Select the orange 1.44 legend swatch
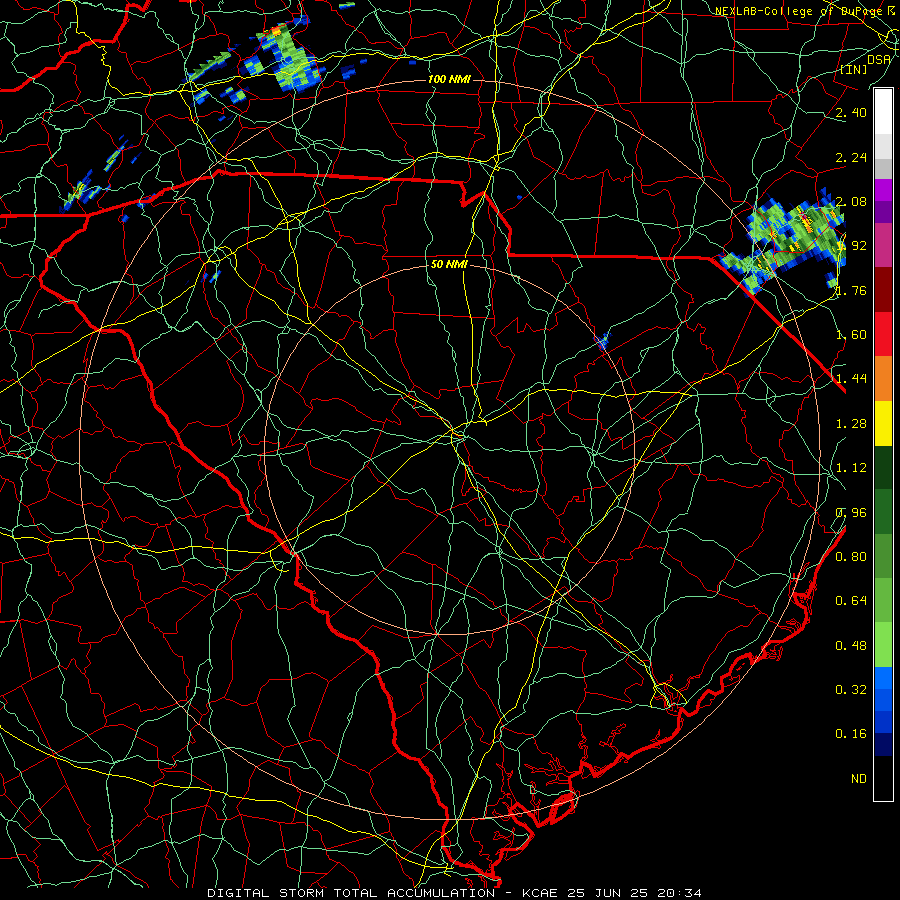The image size is (900, 900). pos(883,379)
